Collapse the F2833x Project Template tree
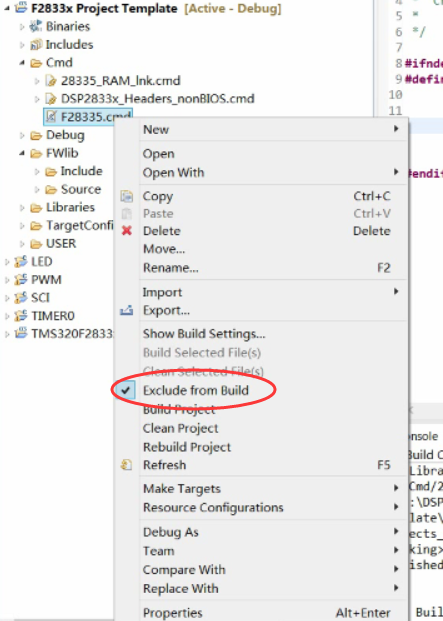The width and height of the screenshot is (443, 621). click(7, 9)
